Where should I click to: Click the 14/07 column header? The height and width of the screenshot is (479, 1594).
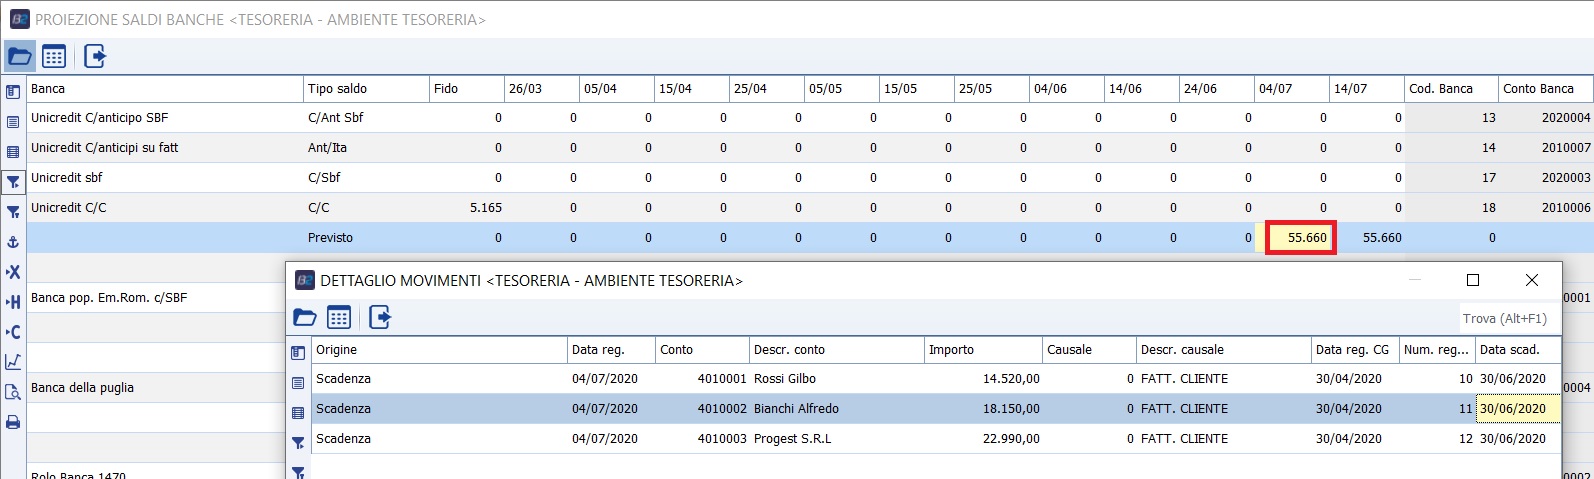[x=1366, y=89]
